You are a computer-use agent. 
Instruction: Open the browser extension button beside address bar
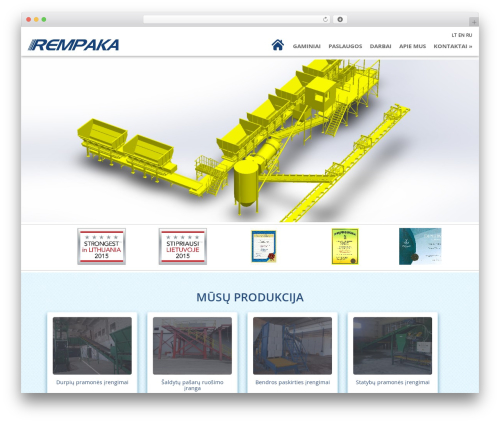[340, 20]
